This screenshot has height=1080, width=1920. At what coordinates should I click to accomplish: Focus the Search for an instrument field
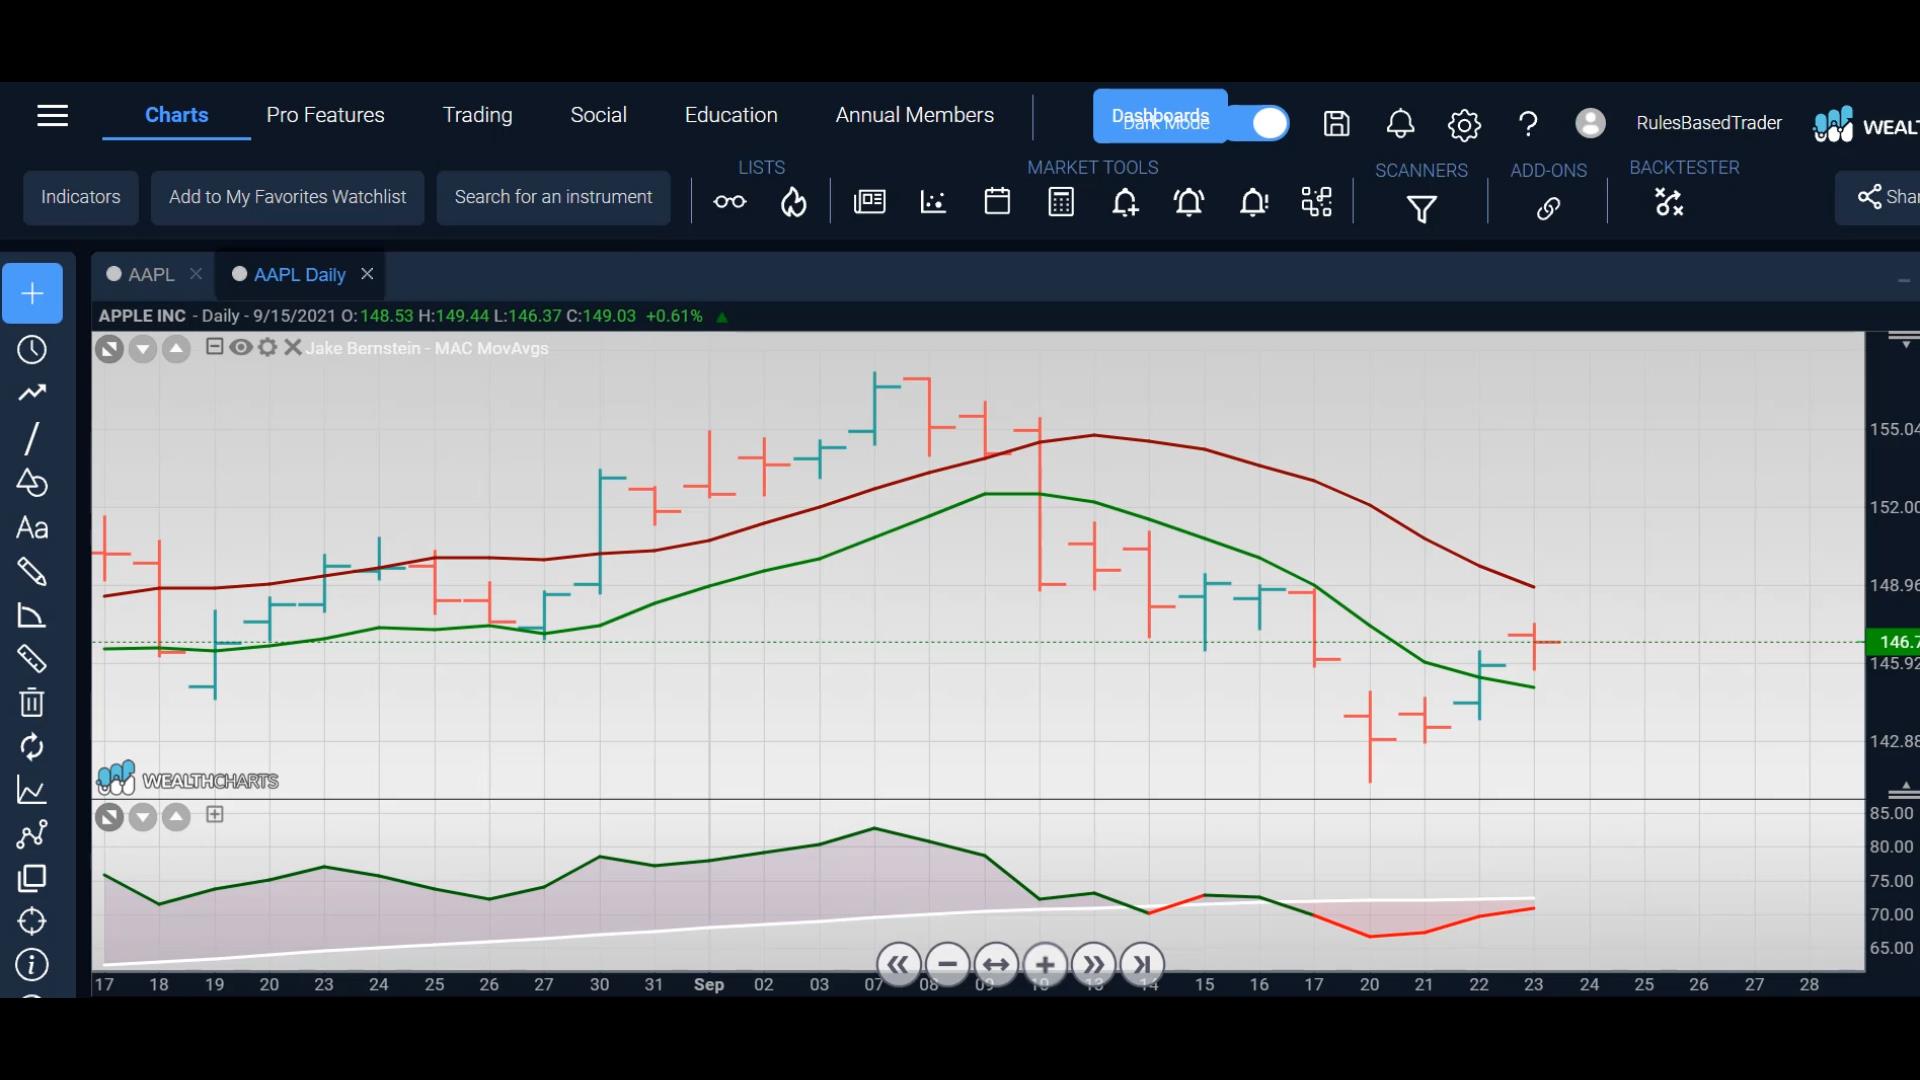coord(553,197)
